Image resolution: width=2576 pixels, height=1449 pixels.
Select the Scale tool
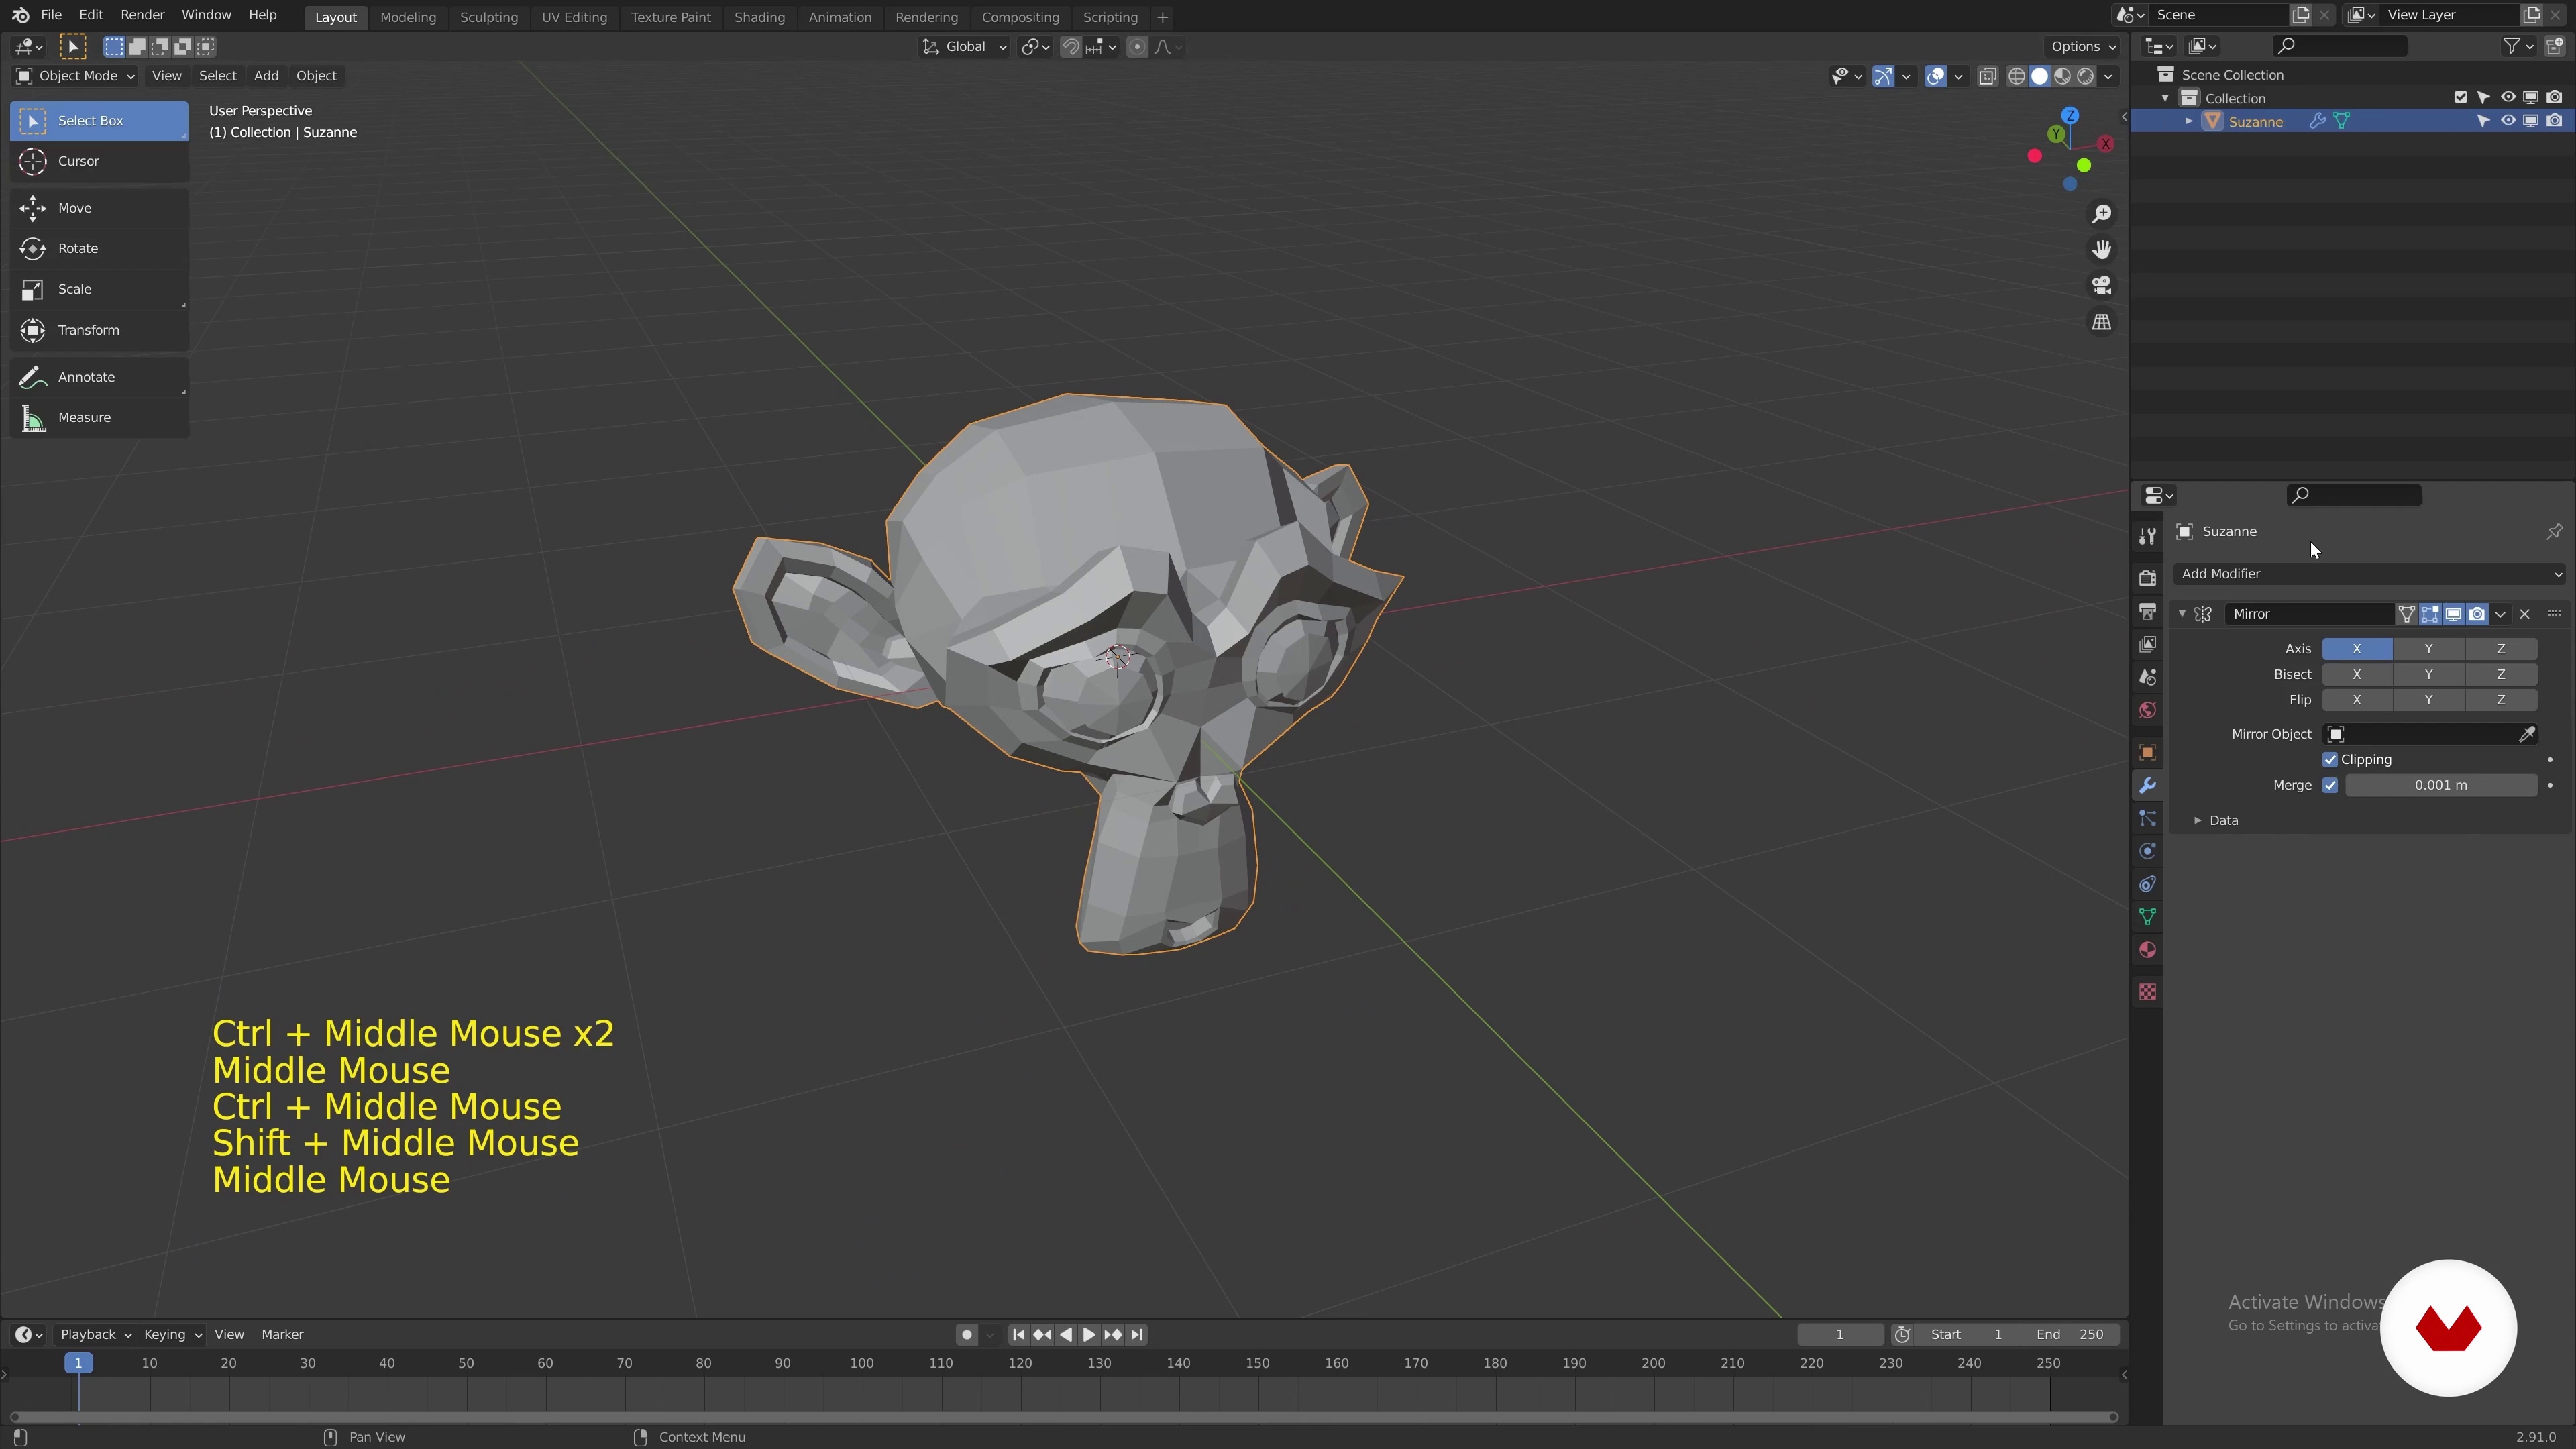pos(99,289)
